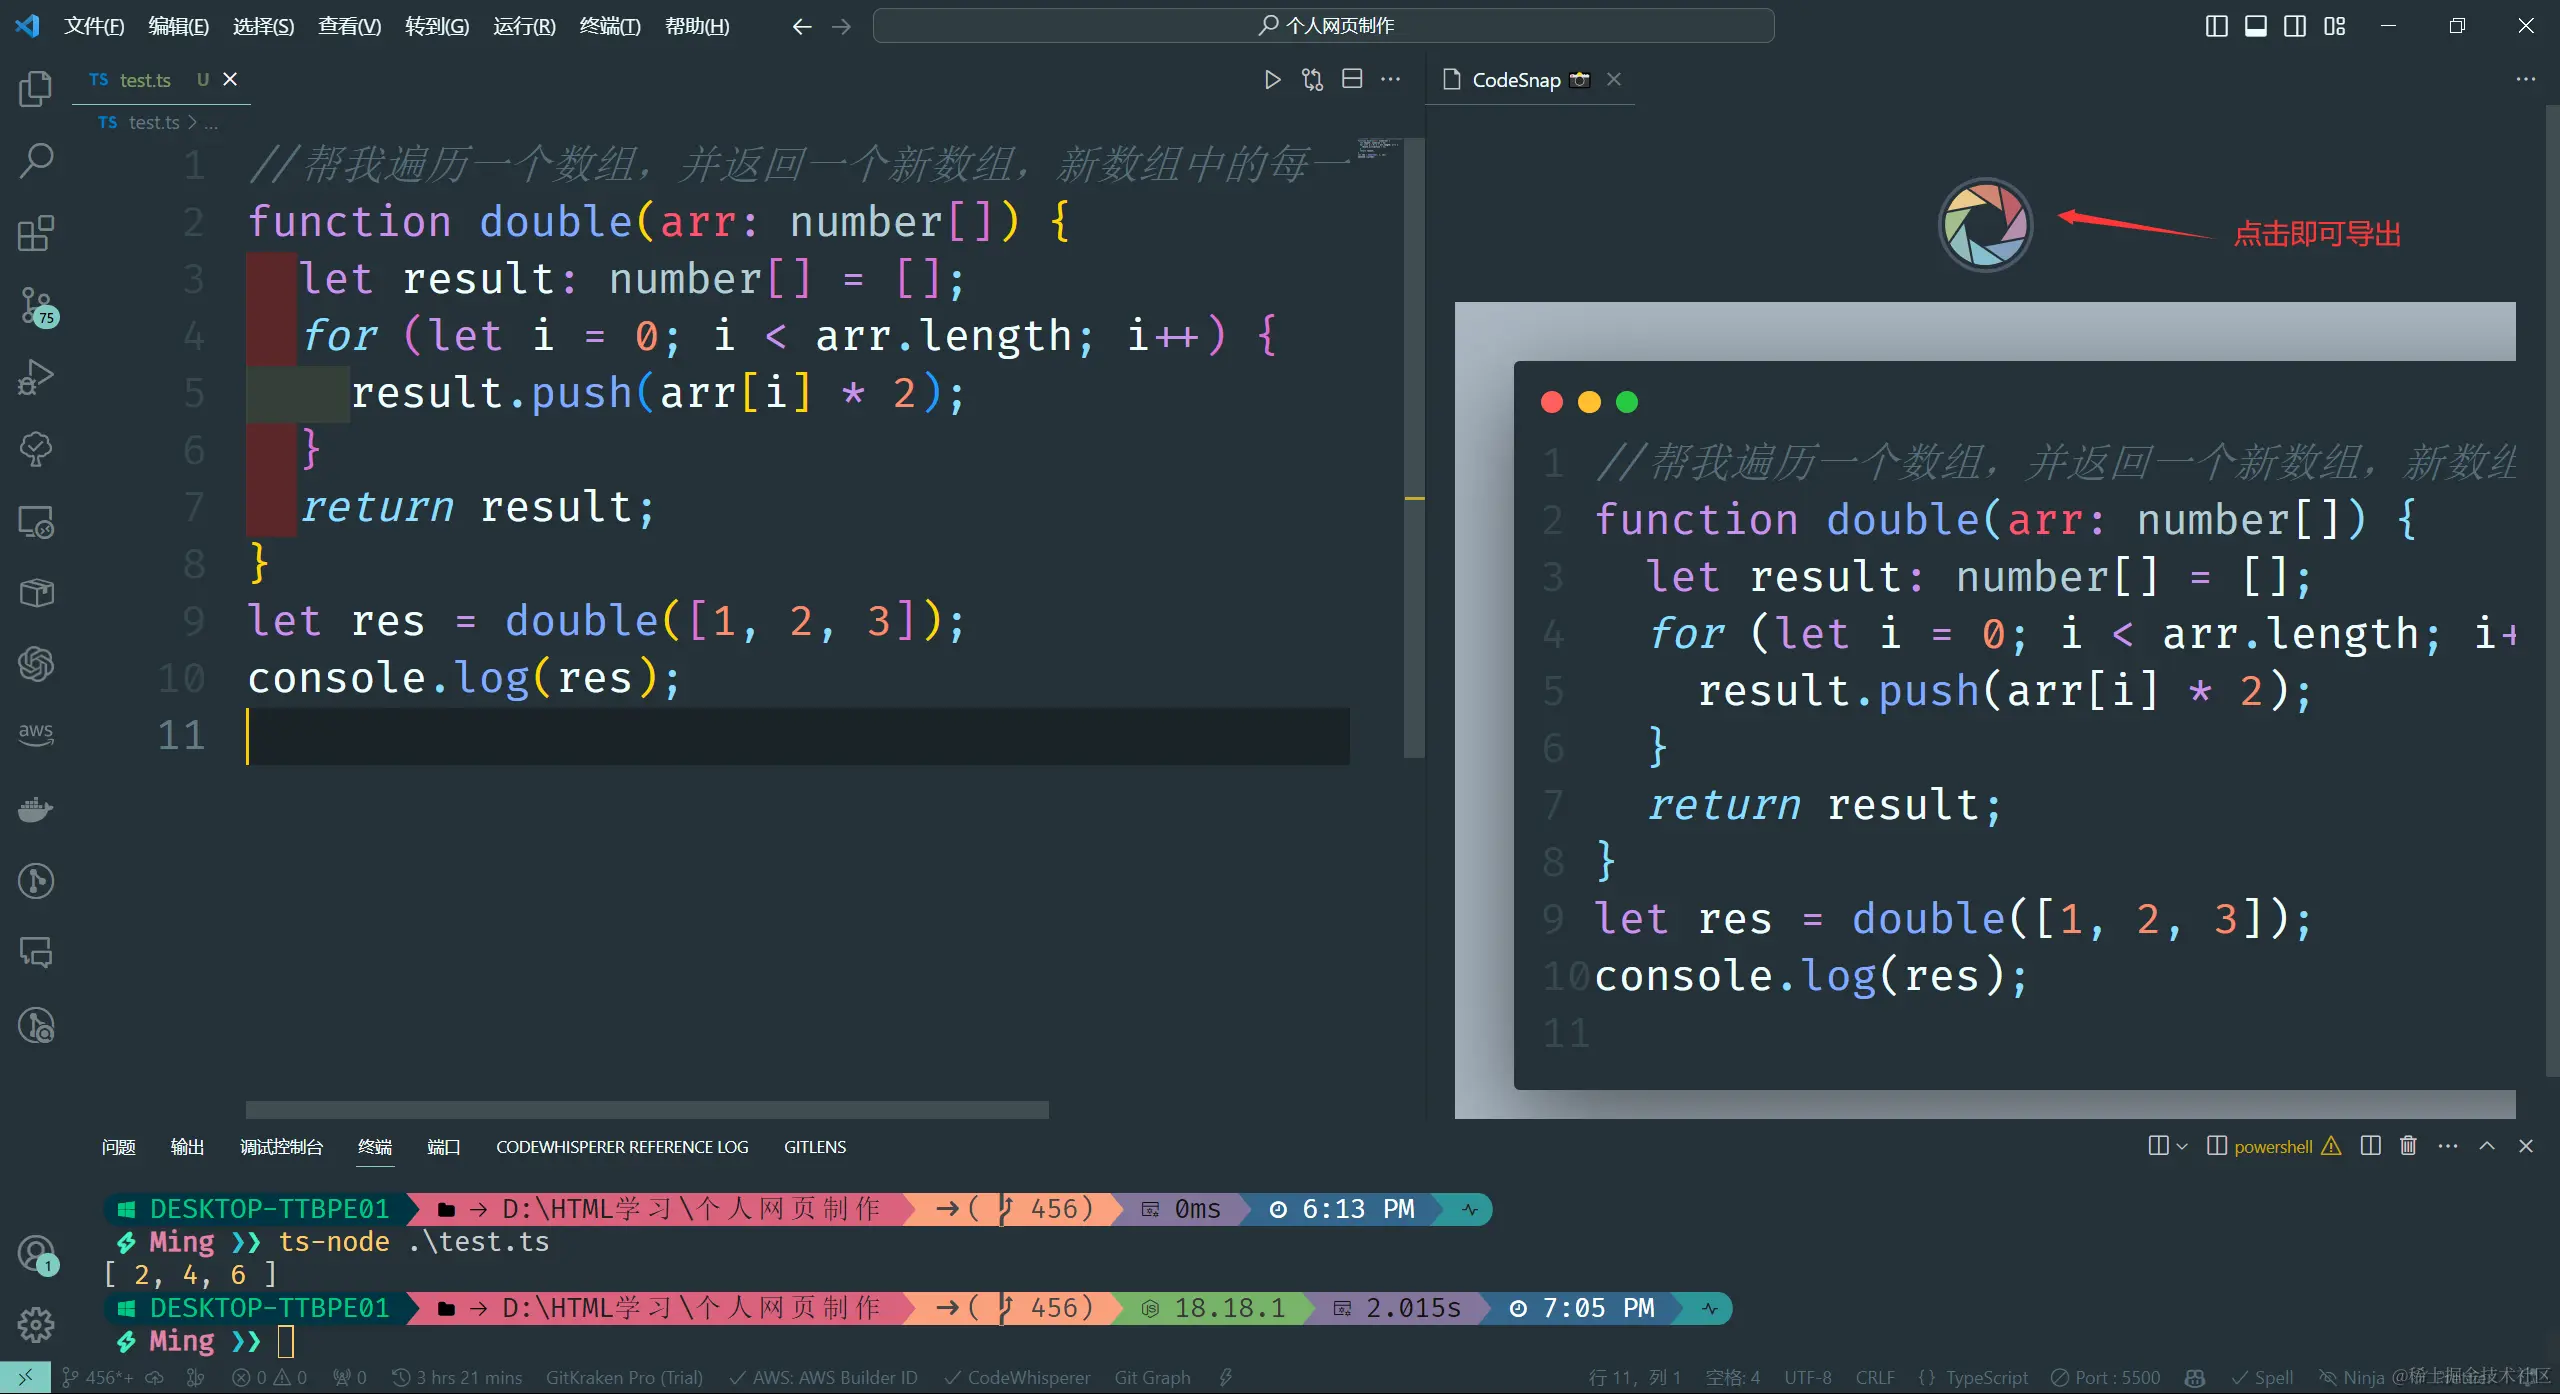Image resolution: width=2560 pixels, height=1394 pixels.
Task: Toggle the bottom panel from title bar
Action: (2256, 26)
